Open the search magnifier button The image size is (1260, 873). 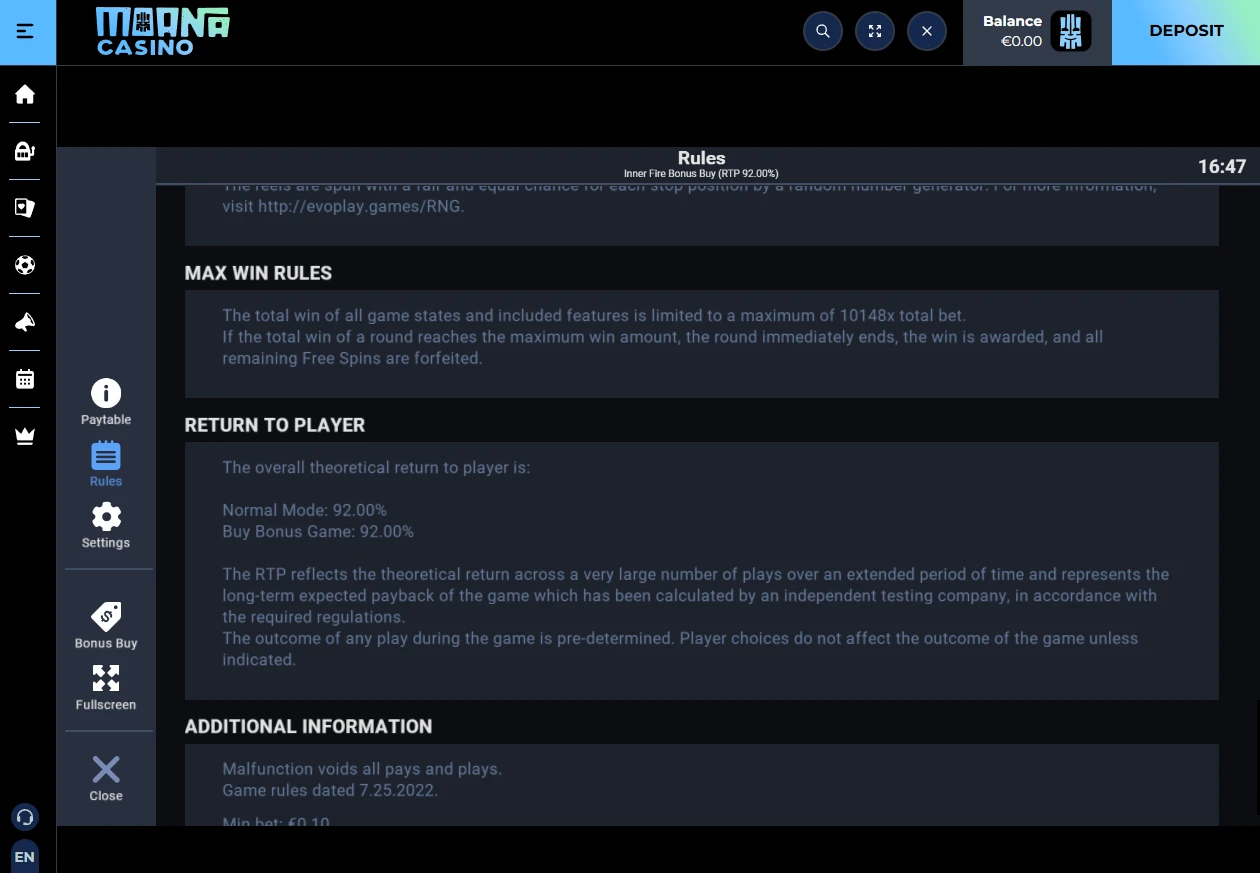pos(823,31)
